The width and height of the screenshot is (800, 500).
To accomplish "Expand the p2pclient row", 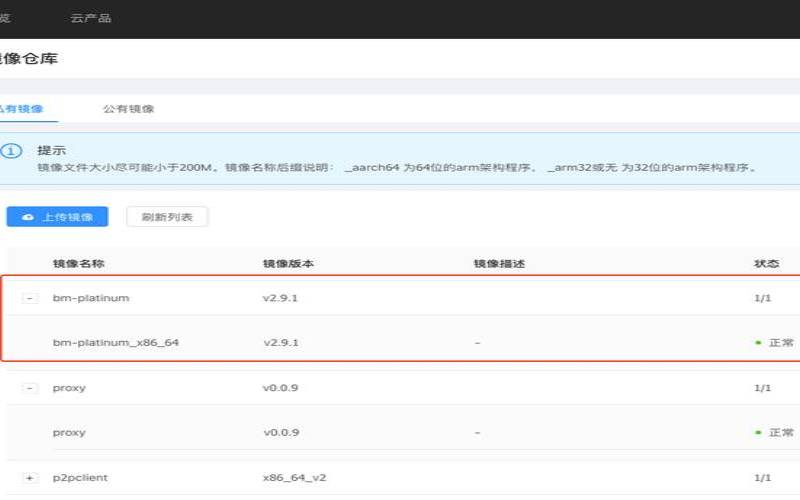I will point(30,478).
